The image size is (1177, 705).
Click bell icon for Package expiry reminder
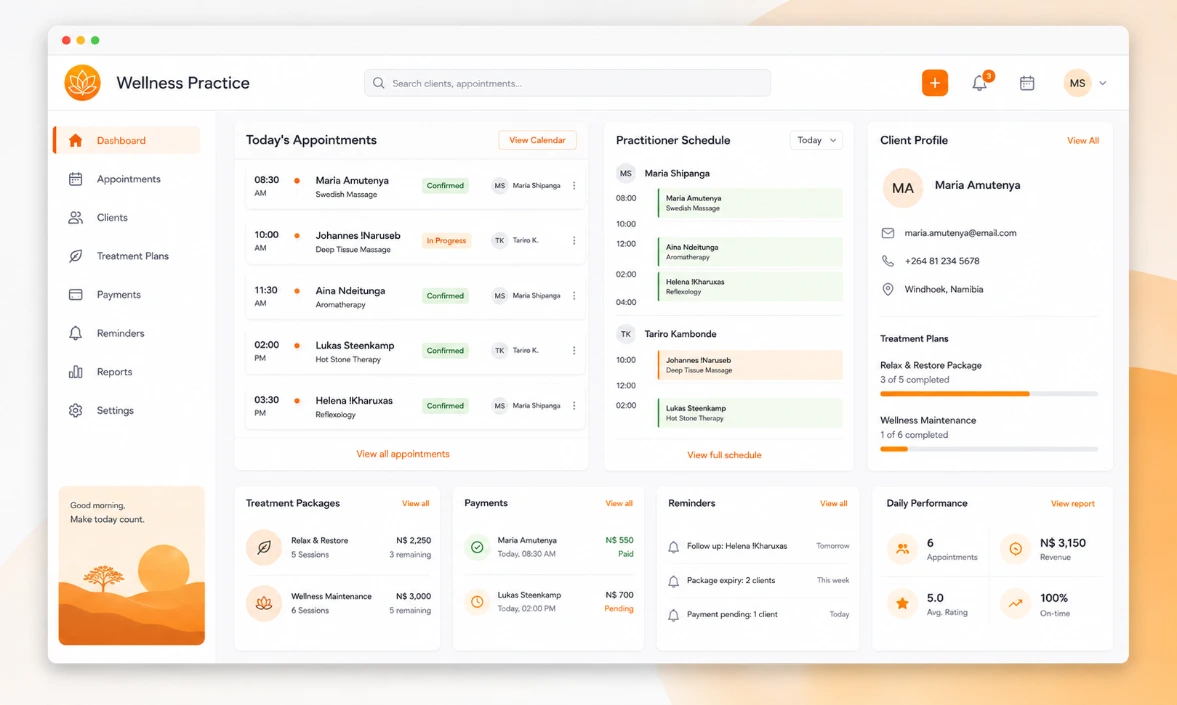673,581
